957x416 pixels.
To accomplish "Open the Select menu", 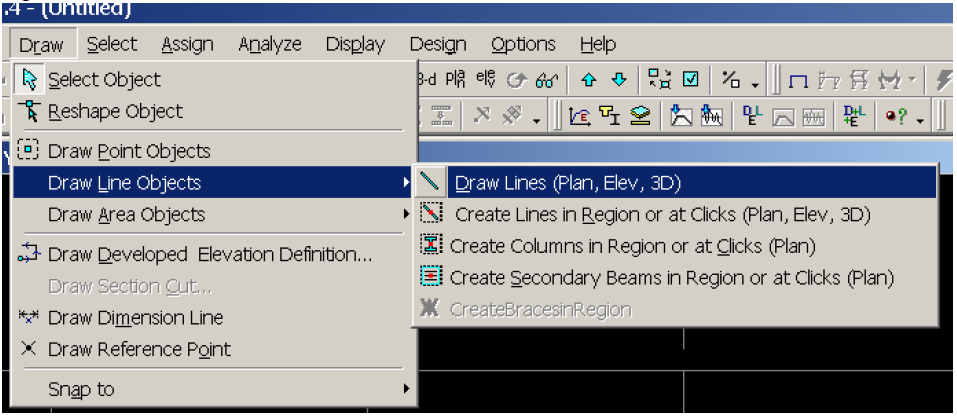I will pyautogui.click(x=112, y=45).
